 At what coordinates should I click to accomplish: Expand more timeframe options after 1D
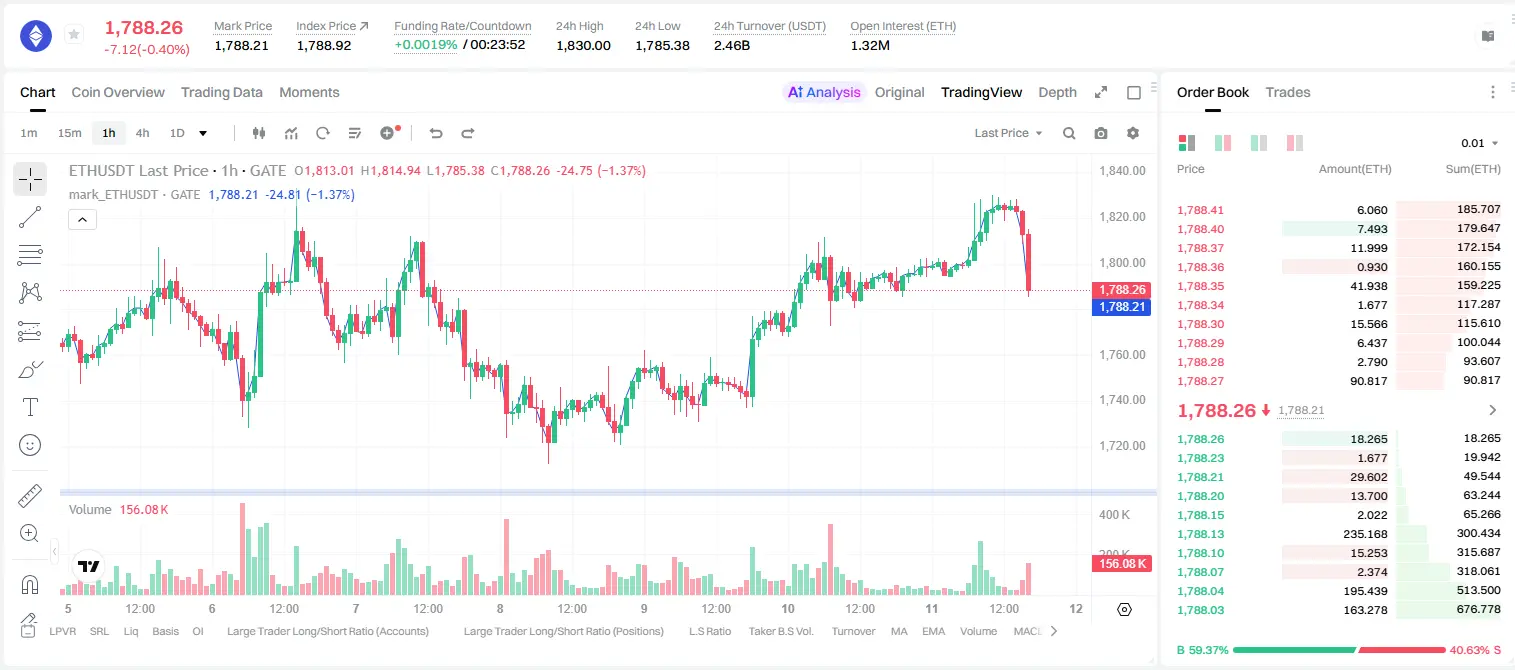pyautogui.click(x=204, y=133)
